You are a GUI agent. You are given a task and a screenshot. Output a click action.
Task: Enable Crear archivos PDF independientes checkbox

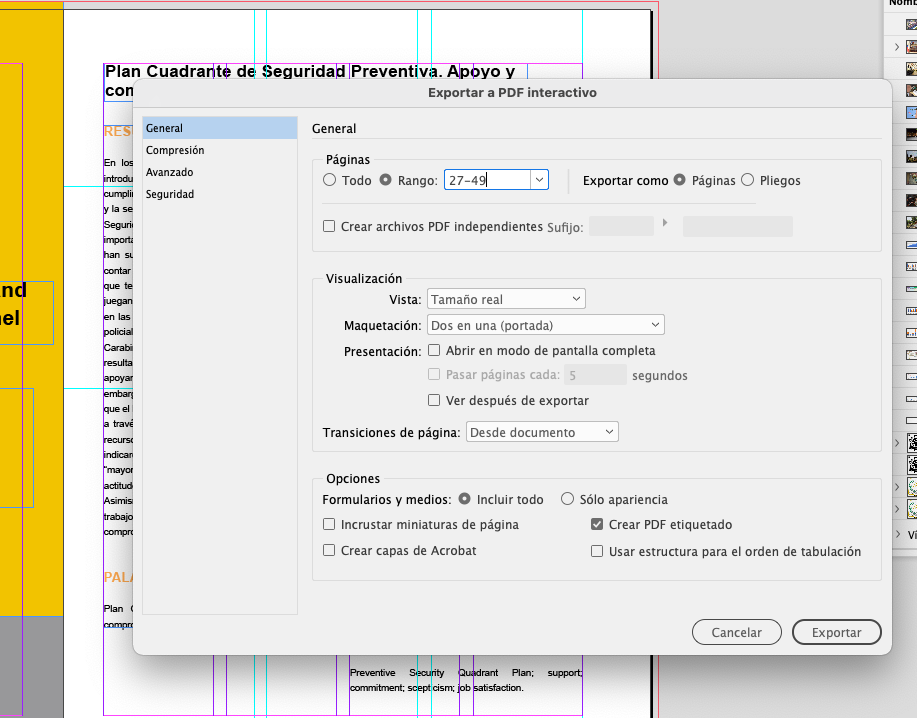pyautogui.click(x=329, y=226)
